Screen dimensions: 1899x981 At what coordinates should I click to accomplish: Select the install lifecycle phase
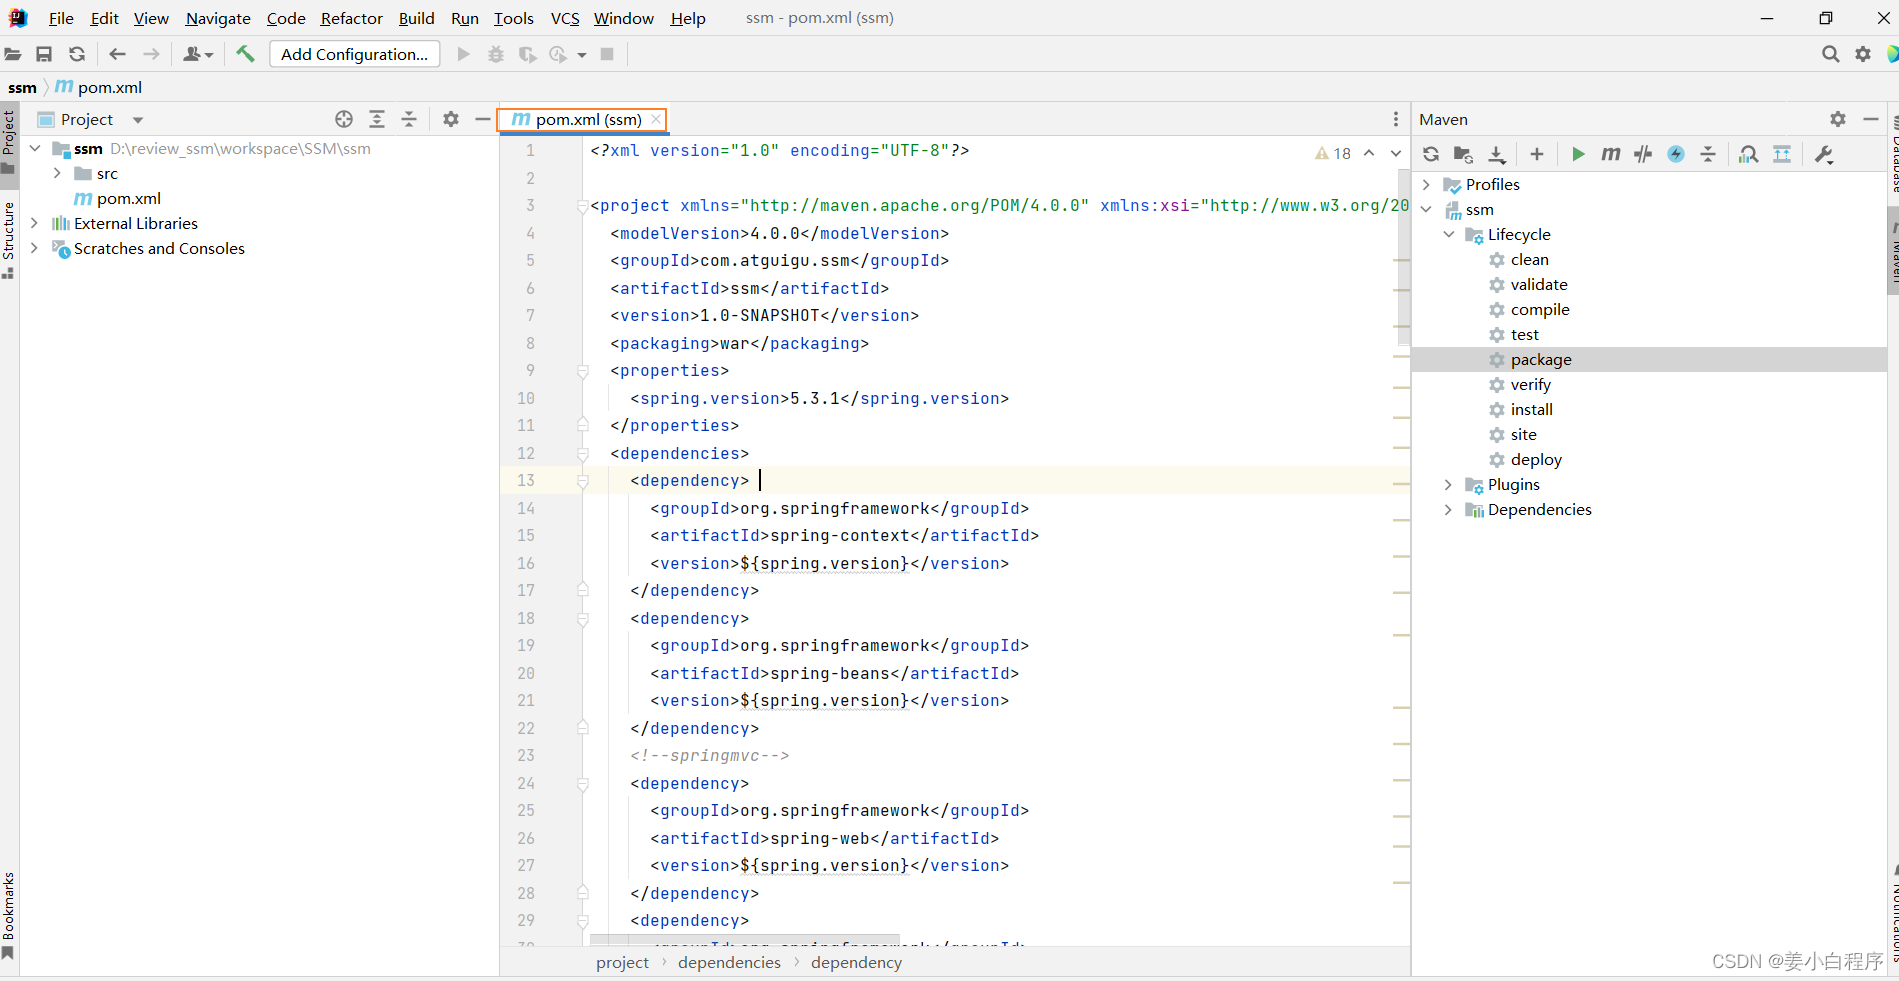(x=1531, y=410)
